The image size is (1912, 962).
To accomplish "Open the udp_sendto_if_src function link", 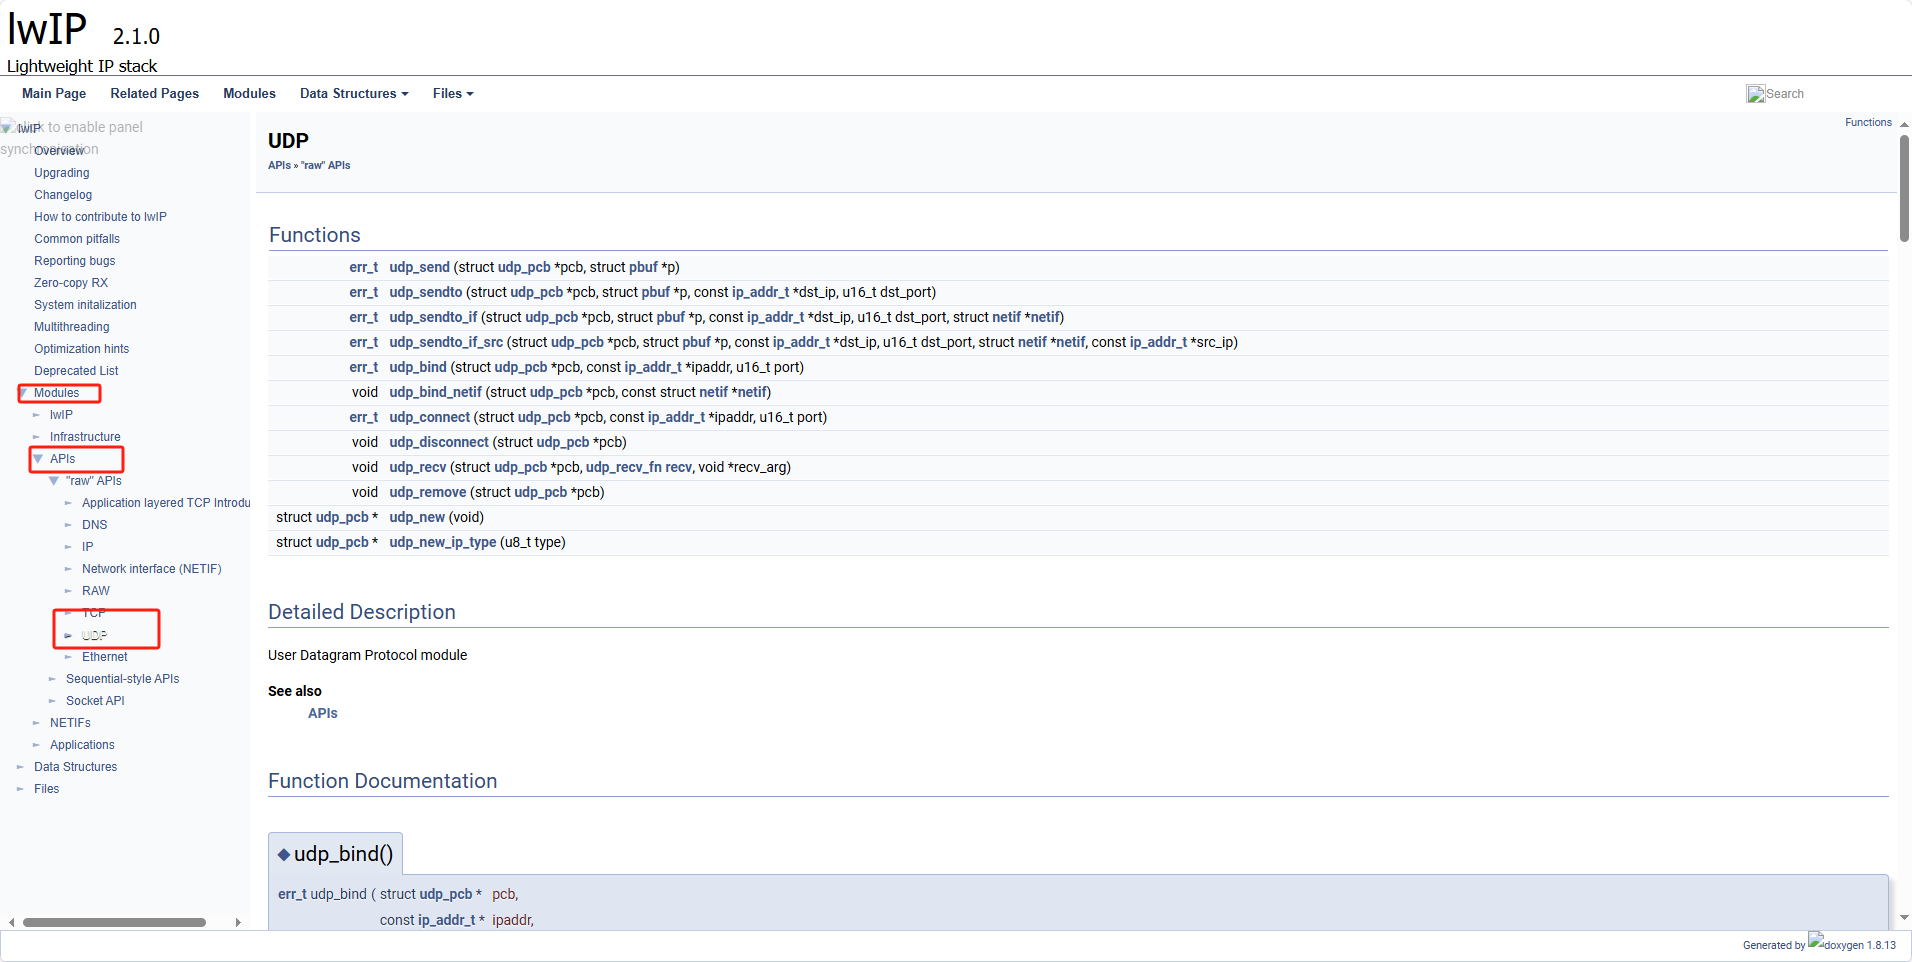I will 446,342.
